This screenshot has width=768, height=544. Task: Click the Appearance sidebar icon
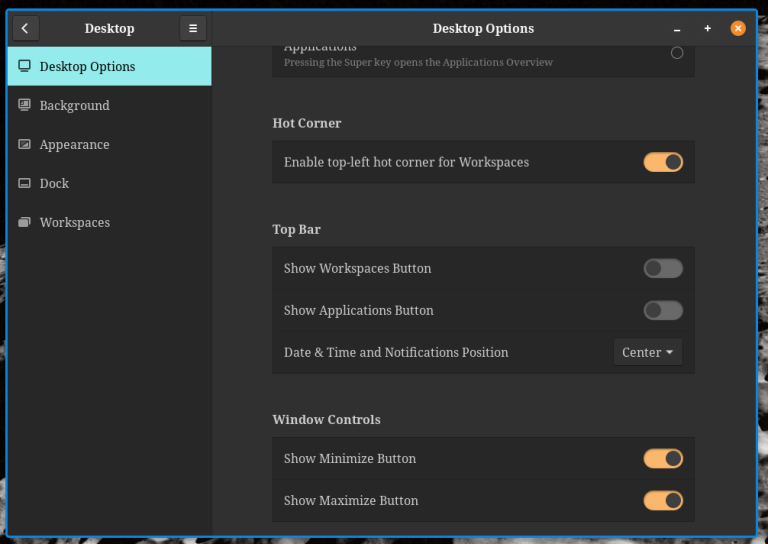pyautogui.click(x=24, y=144)
